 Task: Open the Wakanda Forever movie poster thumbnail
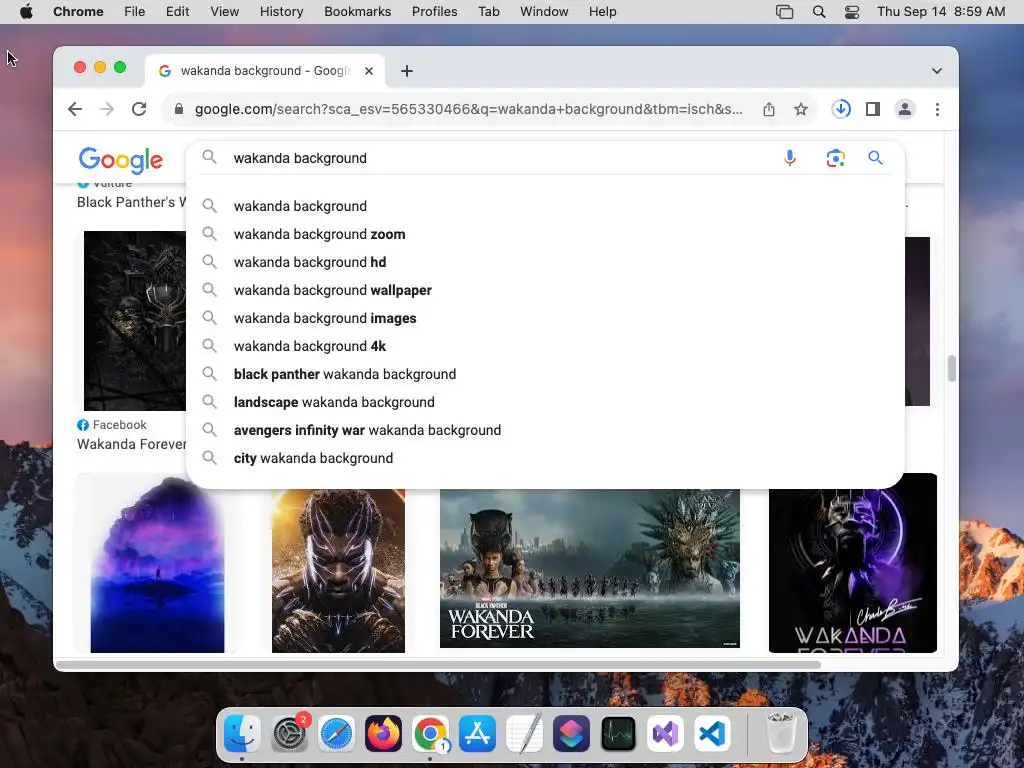click(590, 568)
